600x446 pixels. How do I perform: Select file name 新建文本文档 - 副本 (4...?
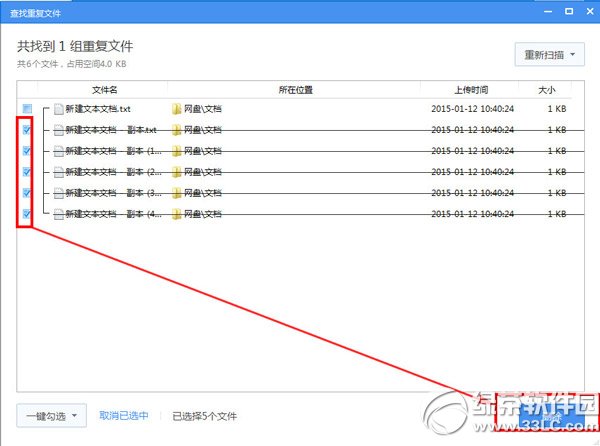[x=113, y=214]
